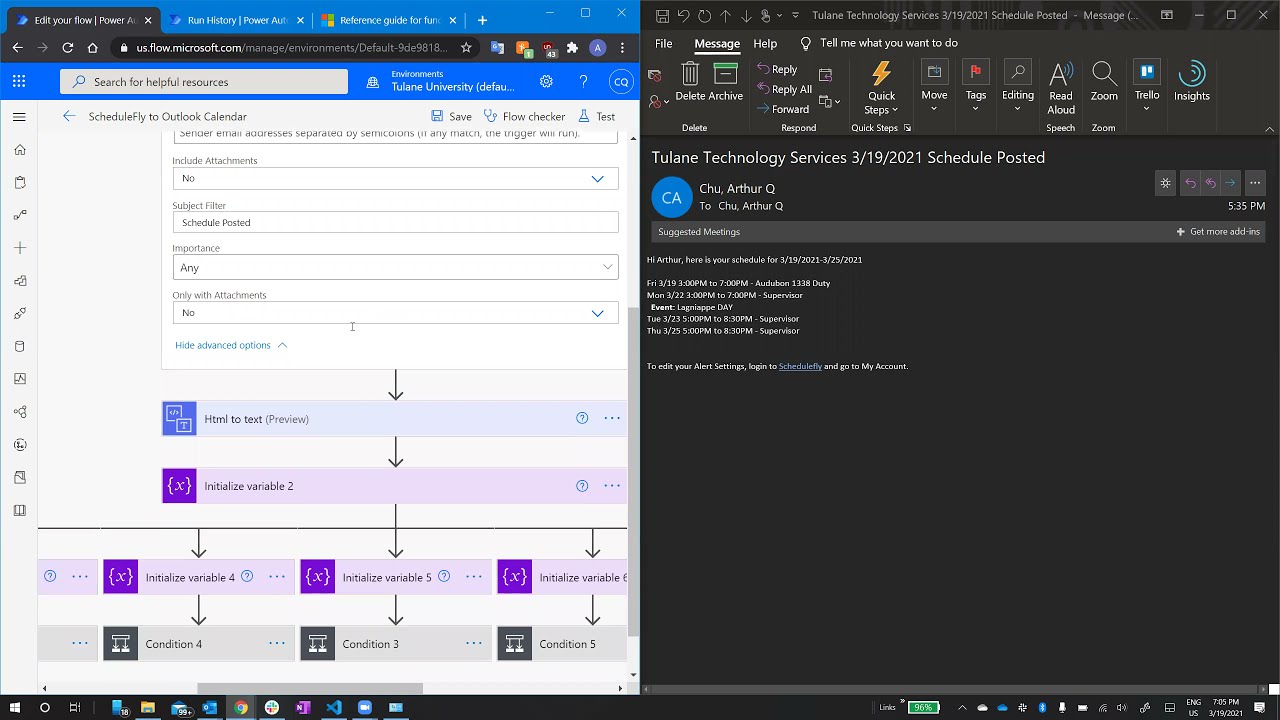Screen dimensions: 1280x720
Task: Open more options for Initialize variable 4
Action: point(277,577)
